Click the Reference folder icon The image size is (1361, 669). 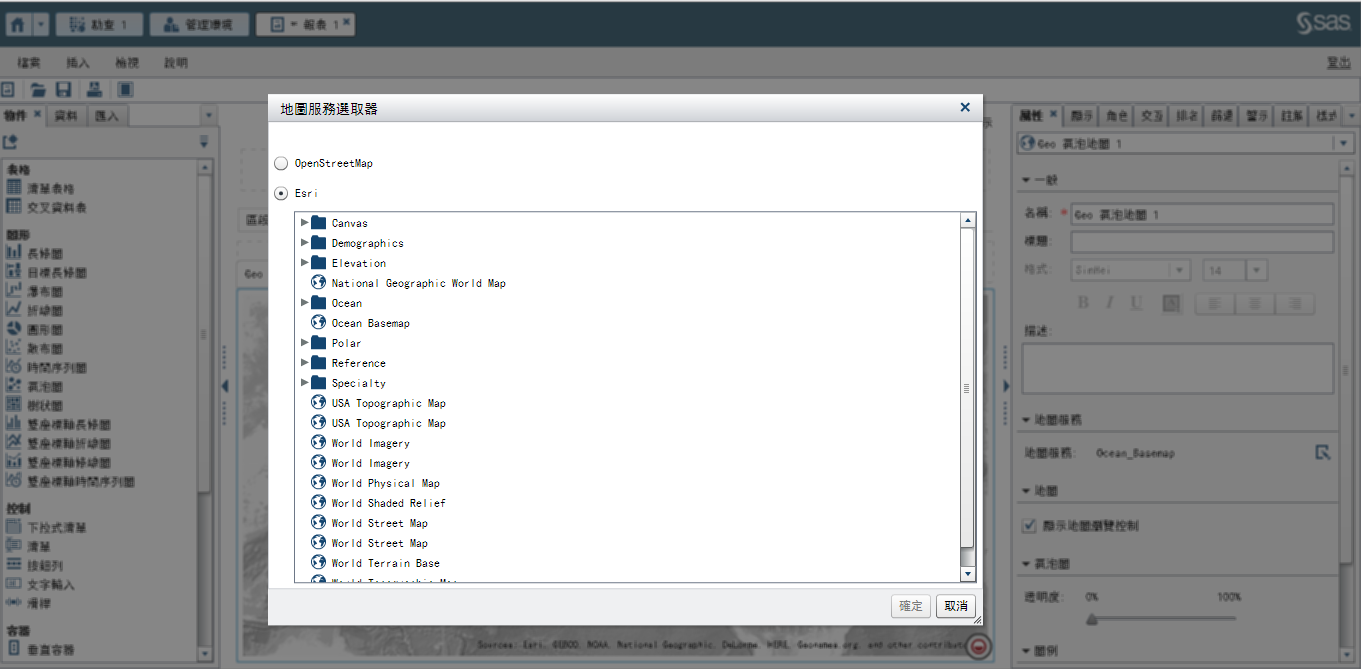click(319, 362)
